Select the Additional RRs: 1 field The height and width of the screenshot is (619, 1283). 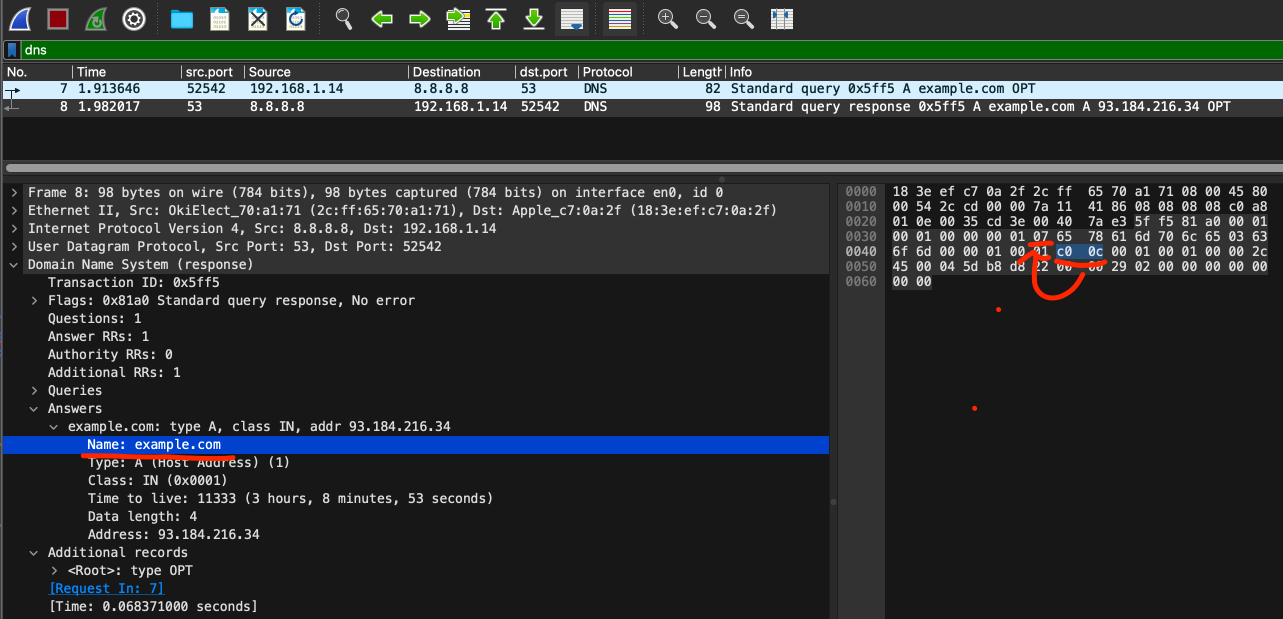(x=114, y=372)
